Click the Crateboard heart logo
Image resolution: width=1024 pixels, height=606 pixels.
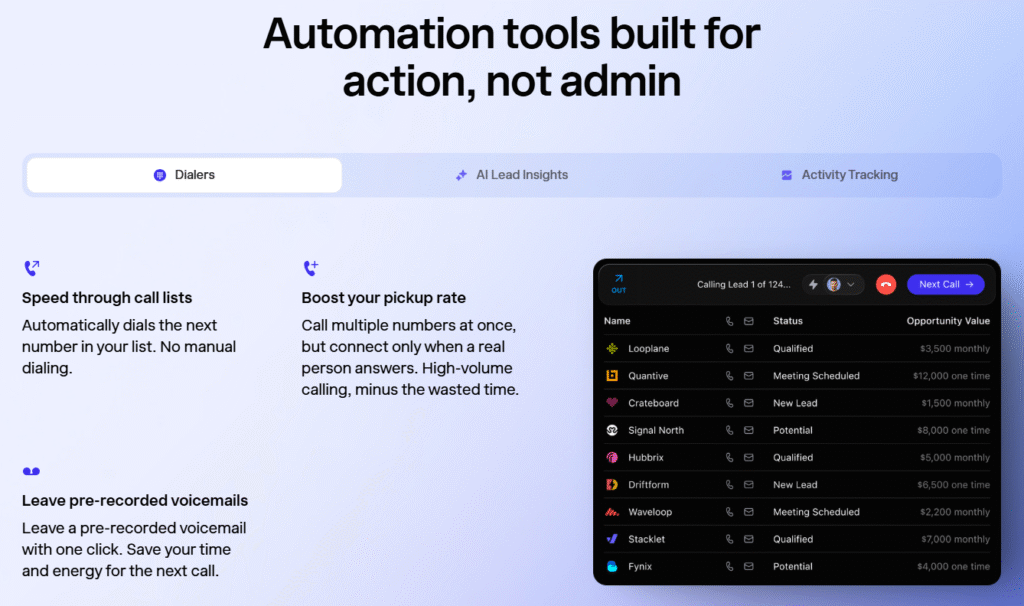pos(612,403)
